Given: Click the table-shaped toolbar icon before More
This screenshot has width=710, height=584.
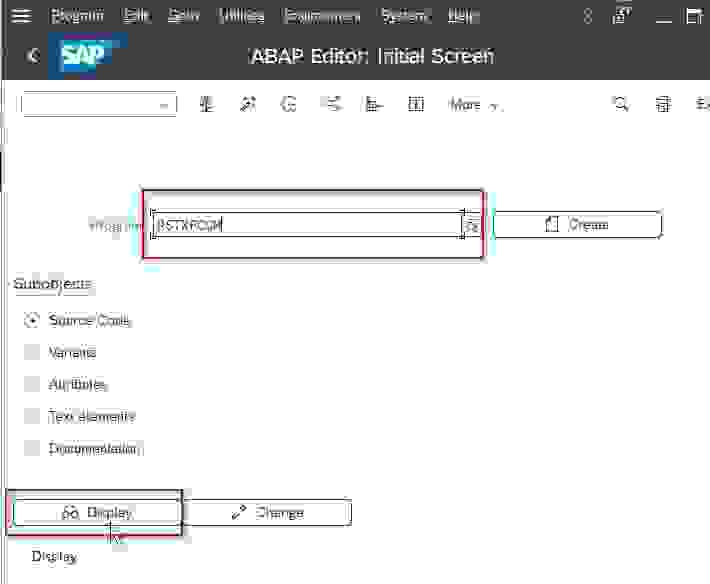Looking at the screenshot, I should point(416,105).
